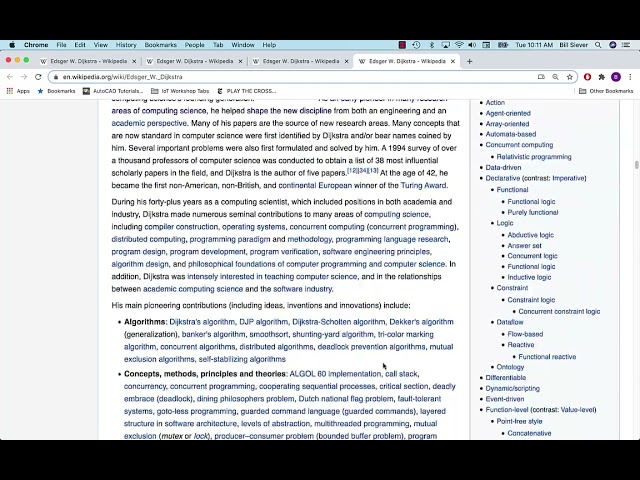
Task: Open the Edit menu
Action: (x=80, y=45)
